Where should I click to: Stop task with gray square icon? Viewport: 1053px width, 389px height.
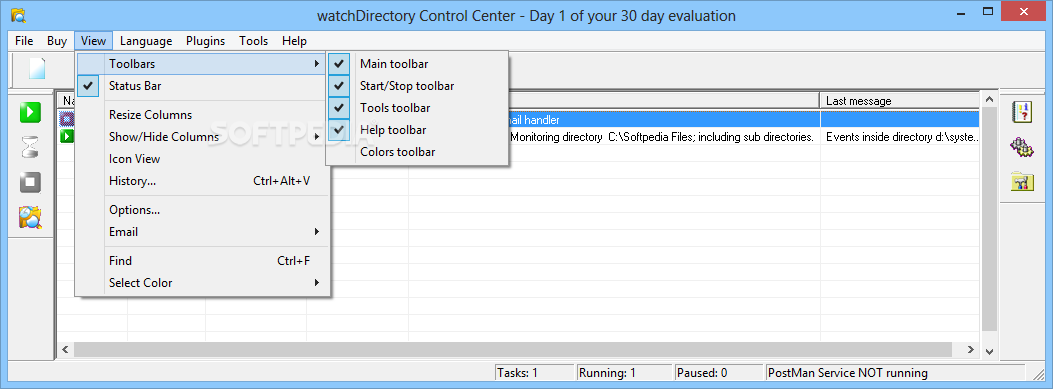tap(30, 182)
